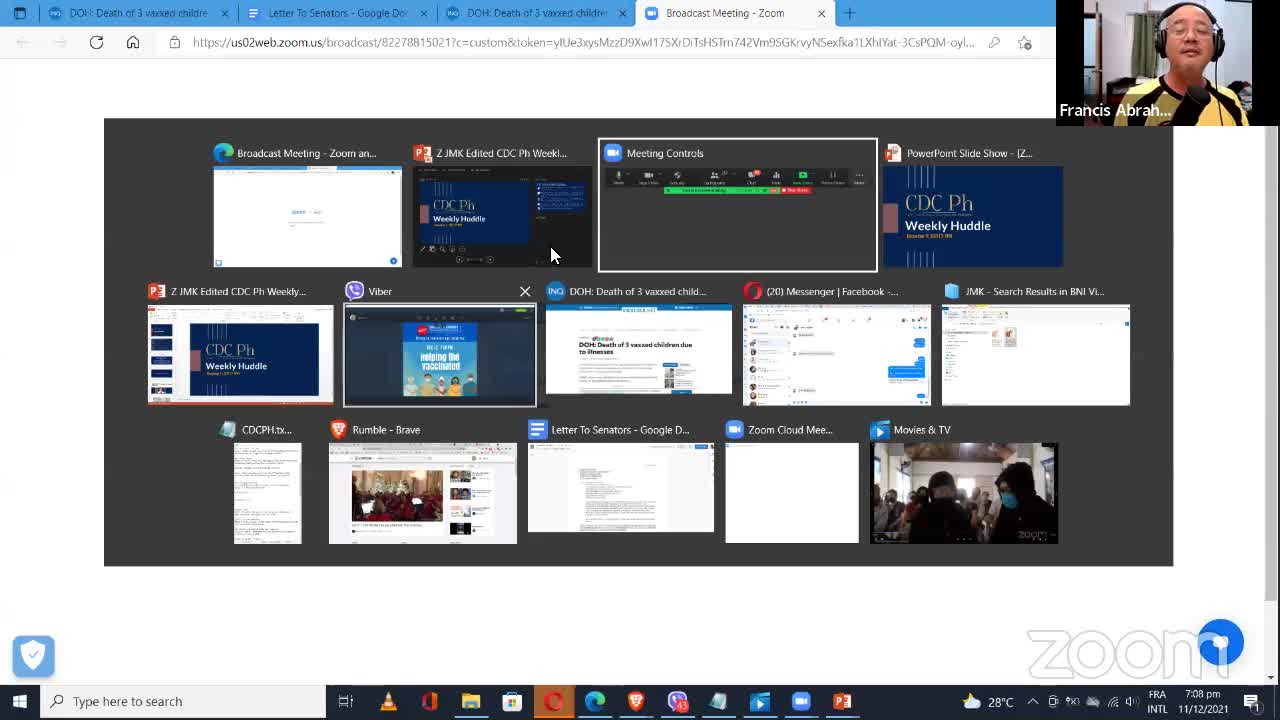
Task: Open Notepad icon in taskbar
Action: pos(718,701)
